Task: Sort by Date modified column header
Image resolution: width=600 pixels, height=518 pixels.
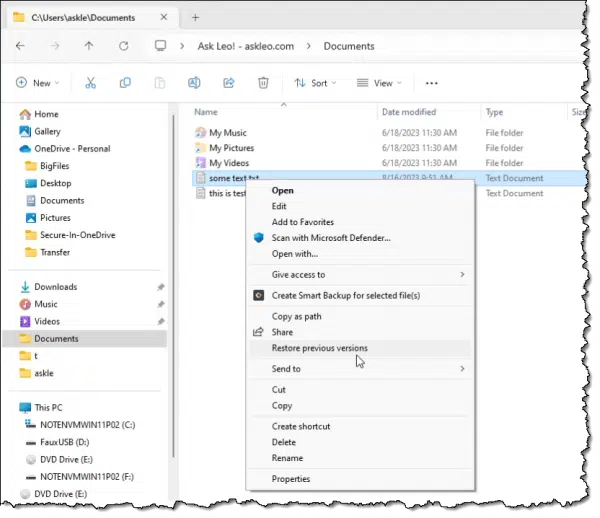Action: pyautogui.click(x=409, y=112)
